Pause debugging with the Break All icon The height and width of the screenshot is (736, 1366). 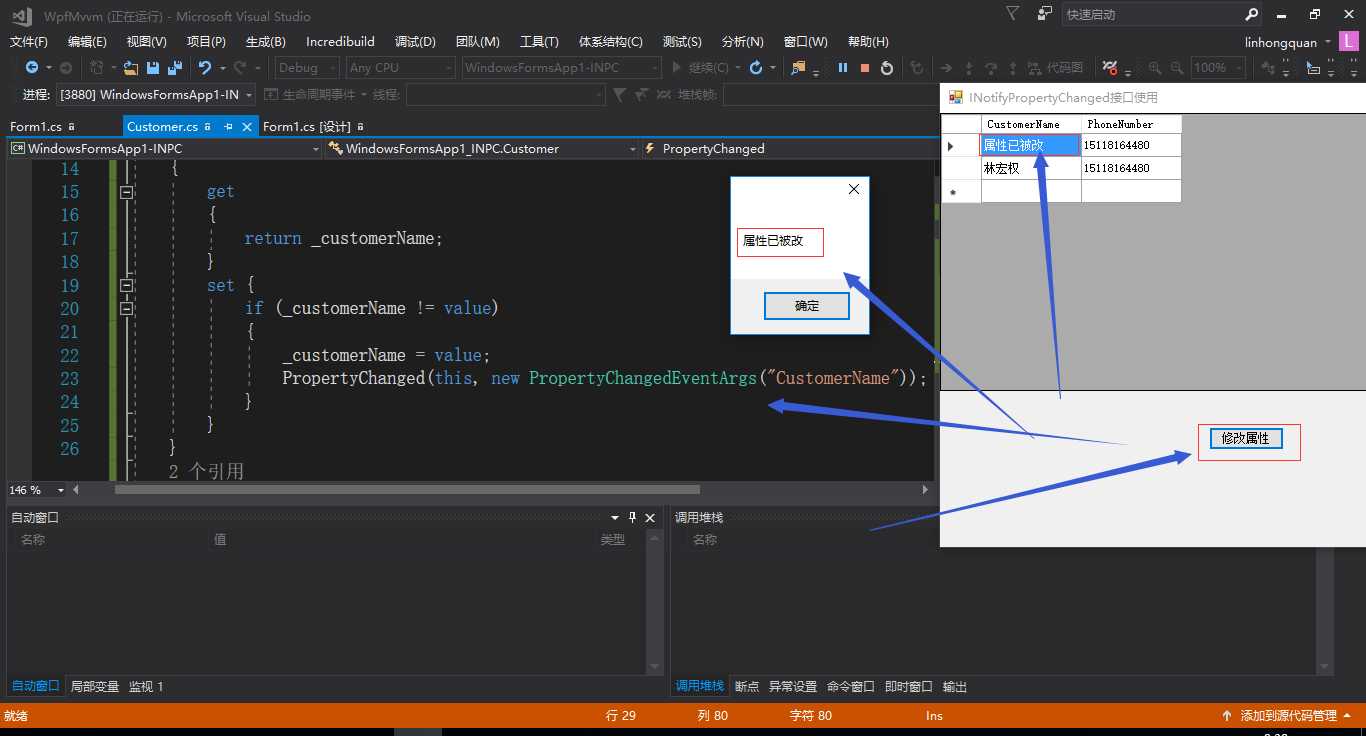843,68
